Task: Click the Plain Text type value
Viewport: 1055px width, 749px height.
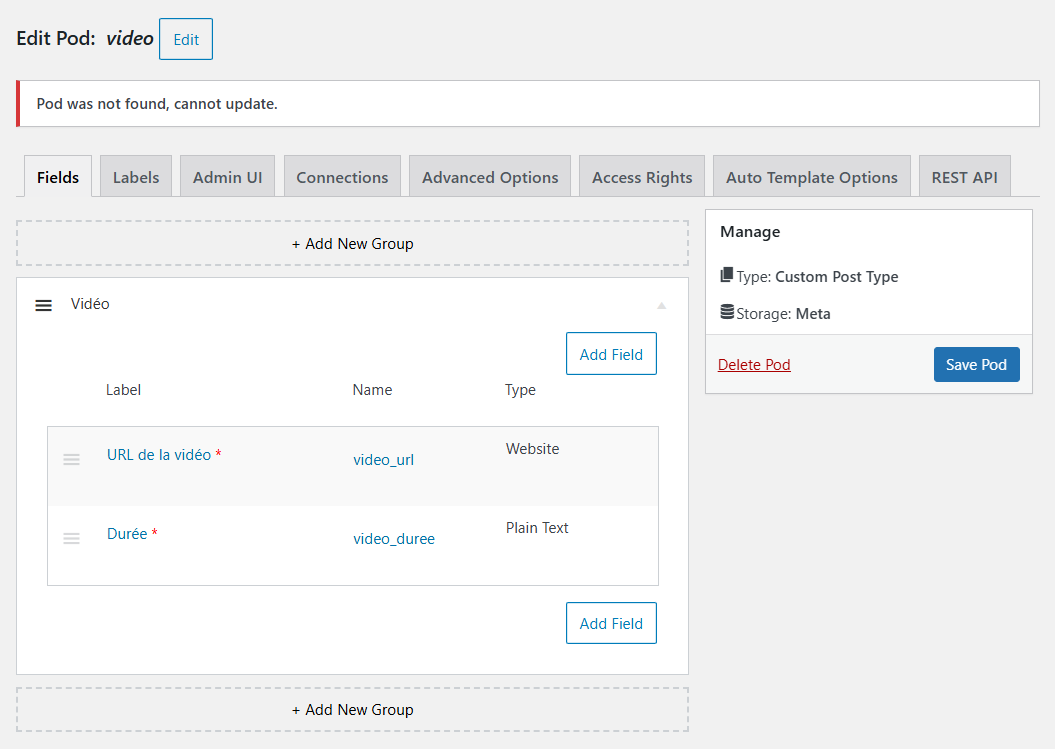Action: coord(537,528)
